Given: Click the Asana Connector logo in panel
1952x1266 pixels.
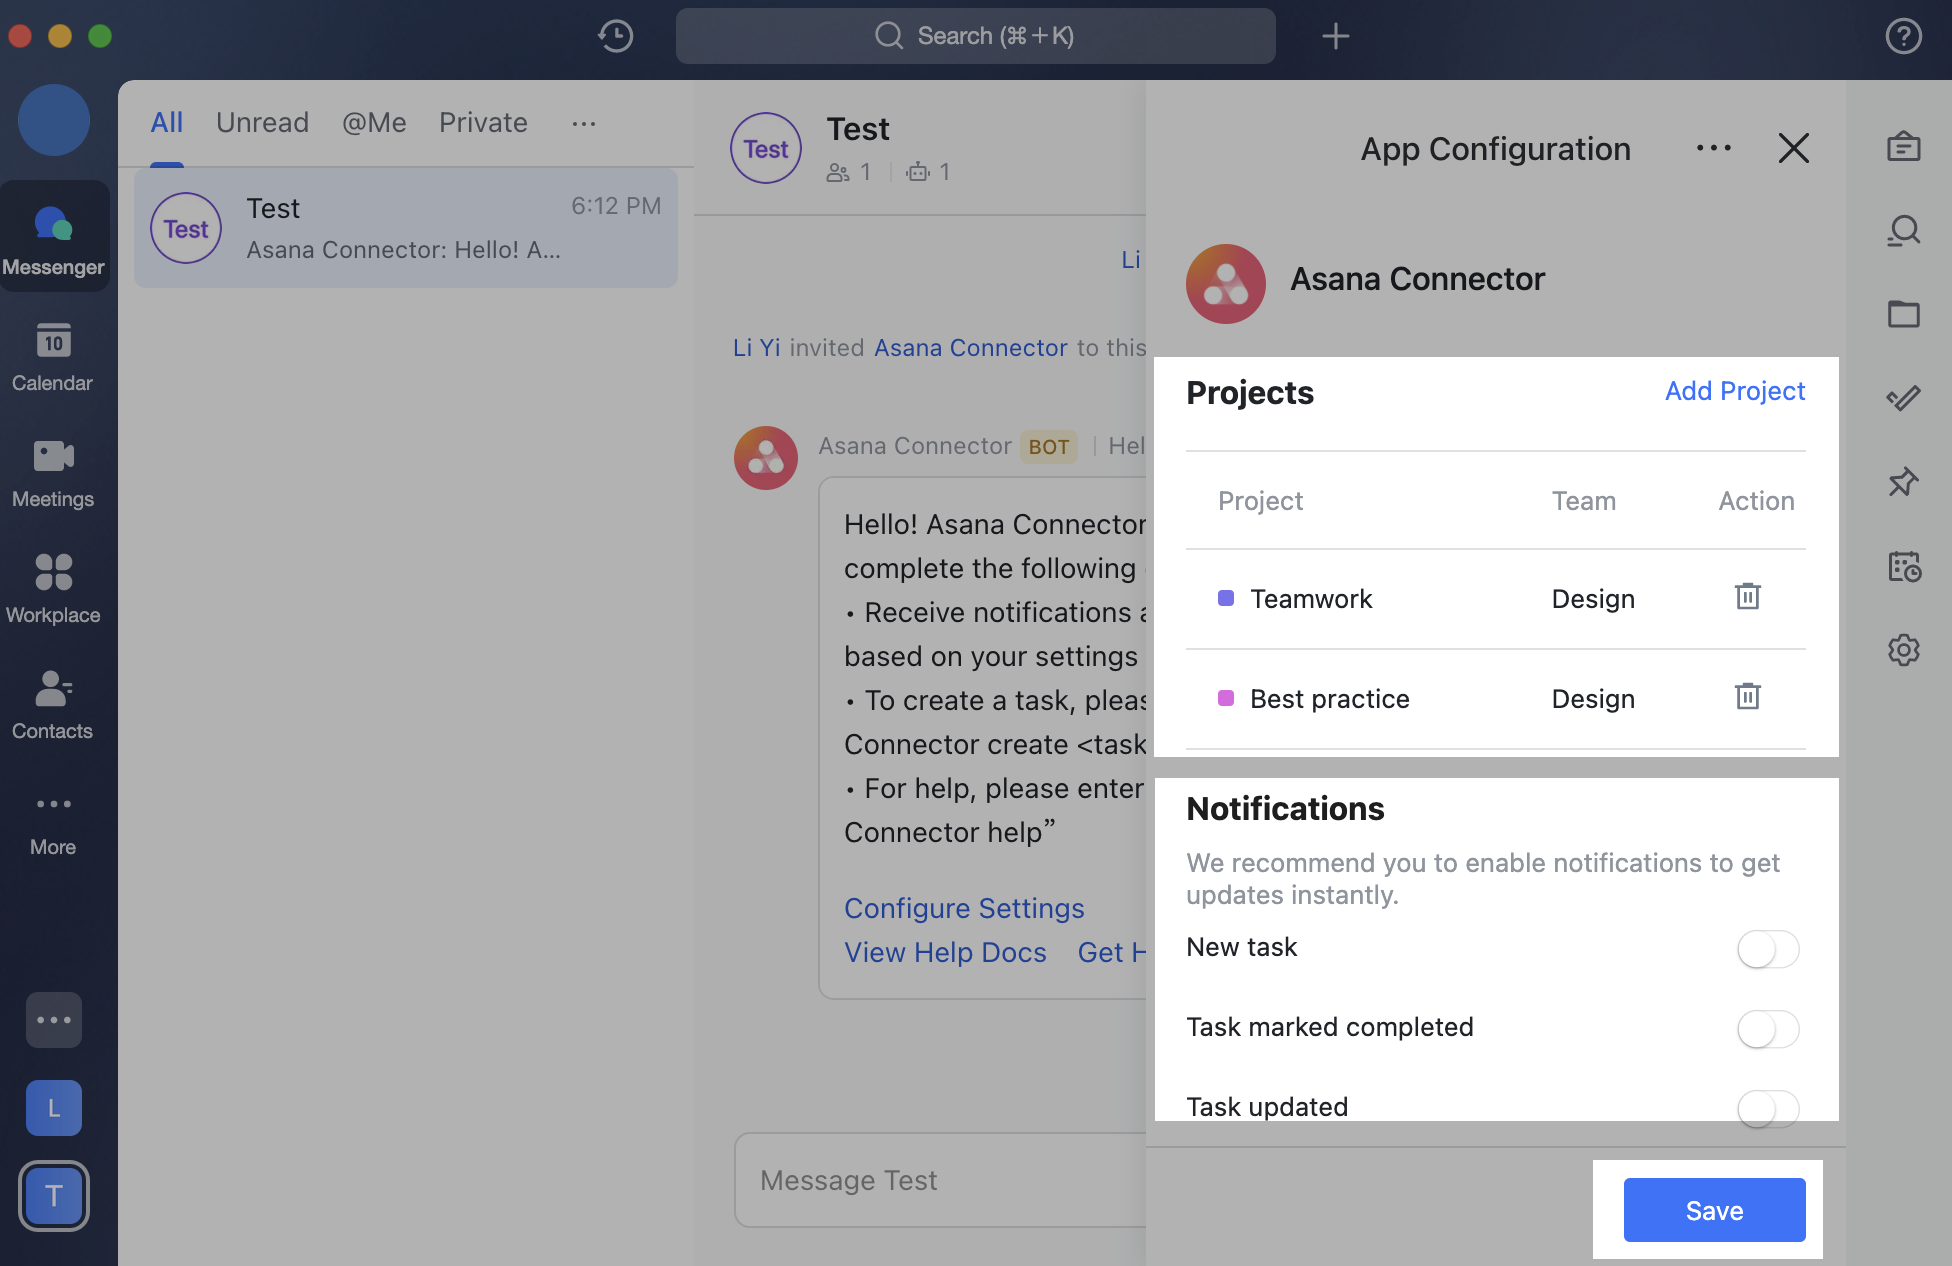Looking at the screenshot, I should [x=1226, y=284].
